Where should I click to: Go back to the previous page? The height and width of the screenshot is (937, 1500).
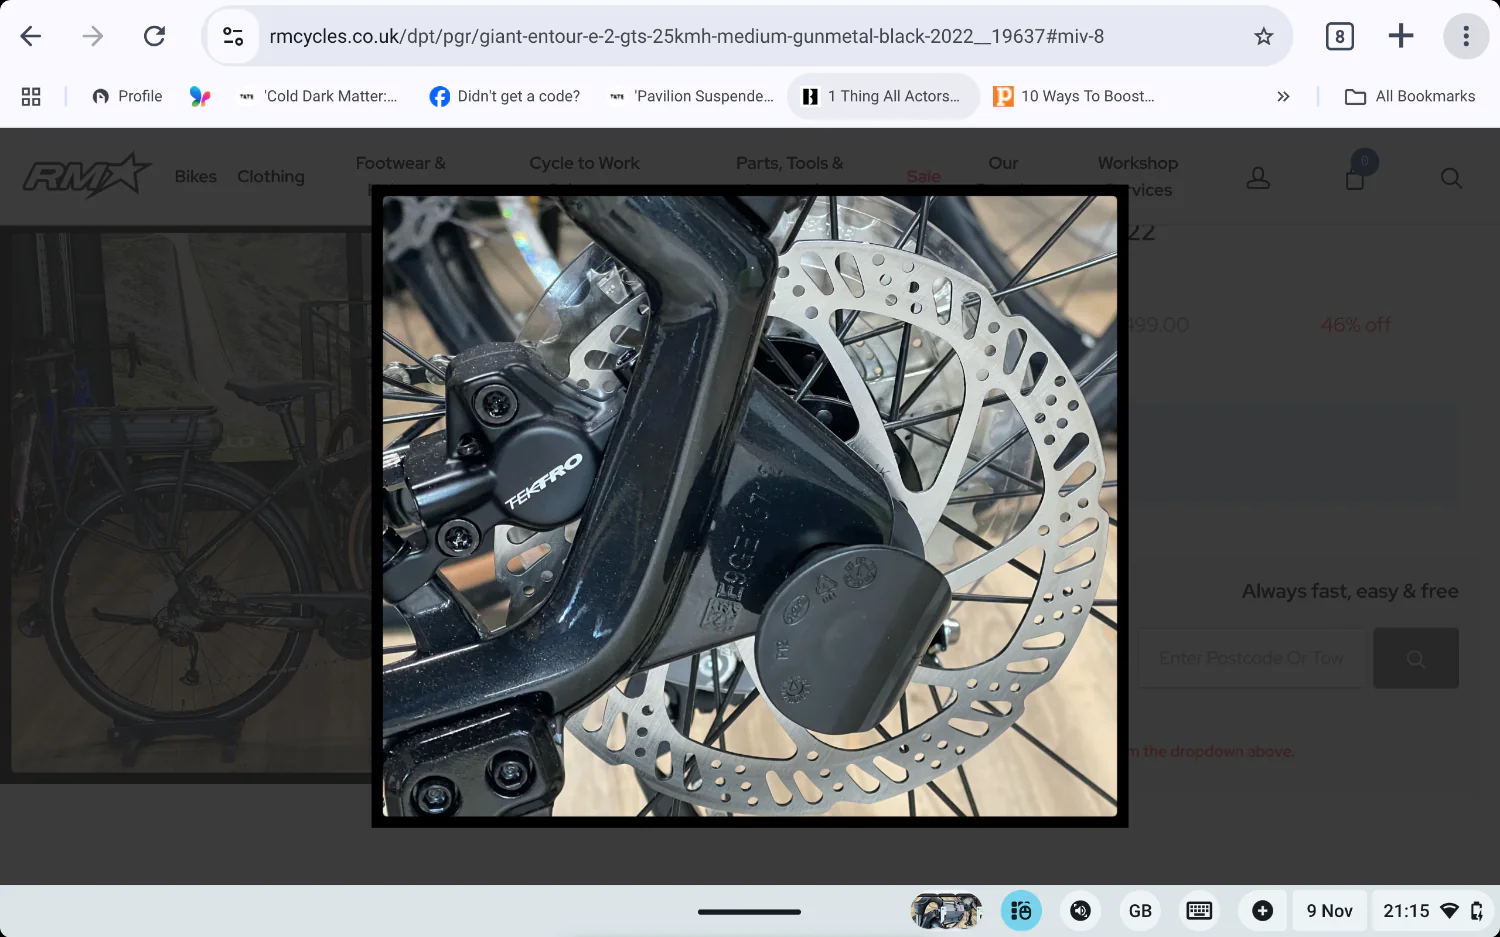tap(31, 36)
